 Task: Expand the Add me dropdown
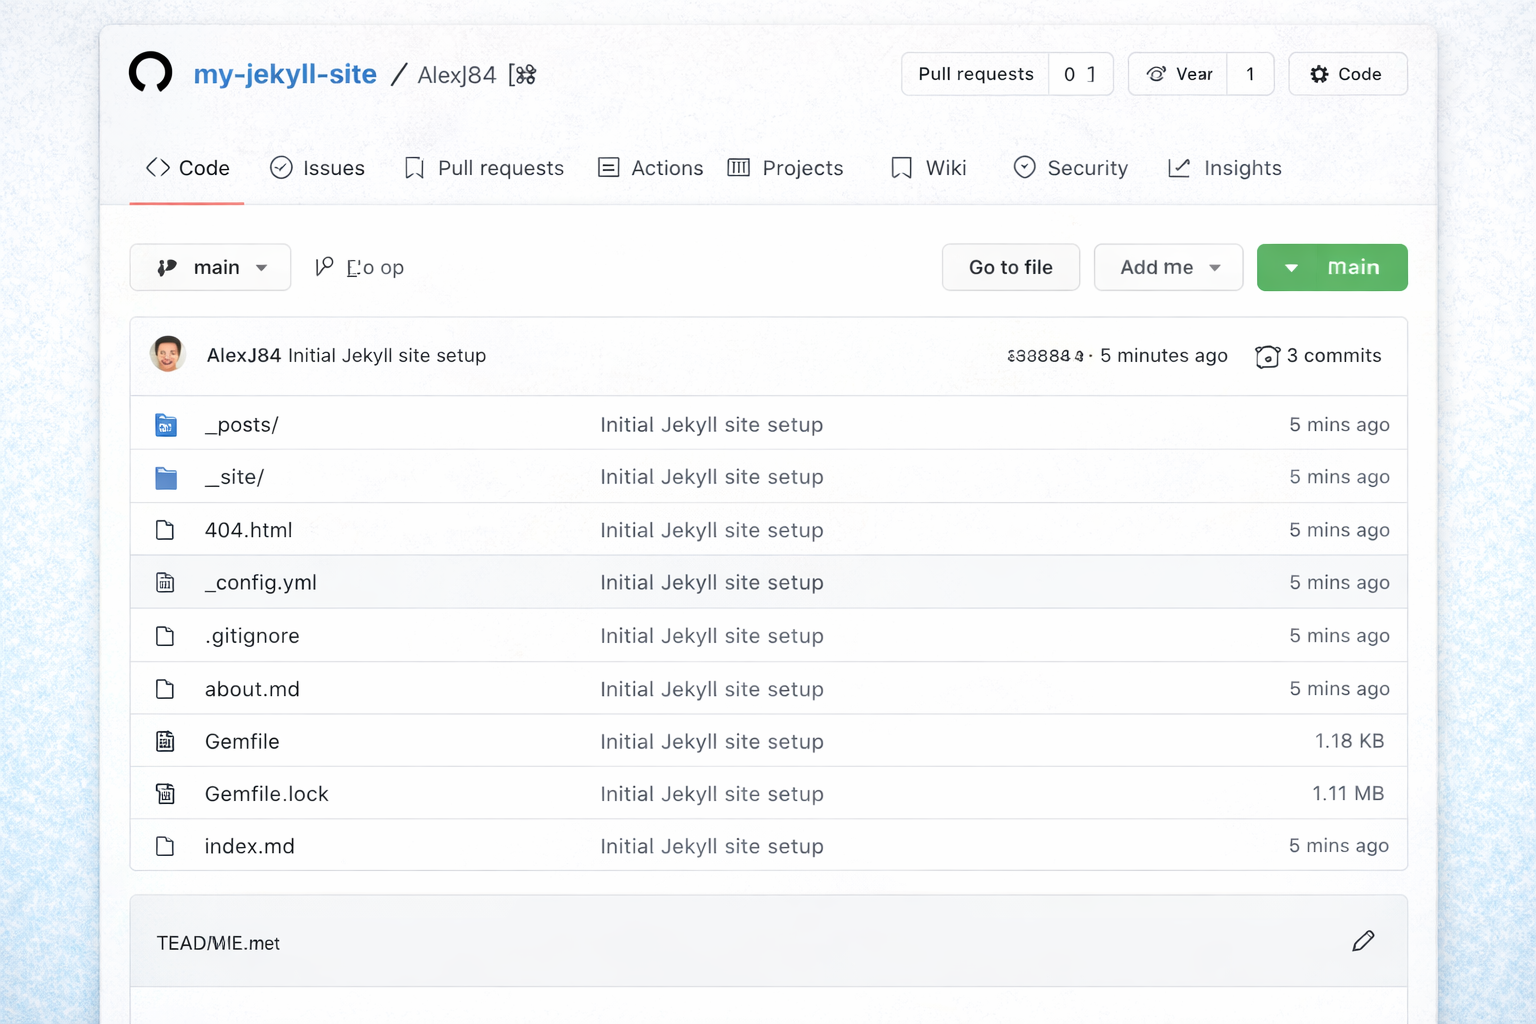(x=1168, y=267)
